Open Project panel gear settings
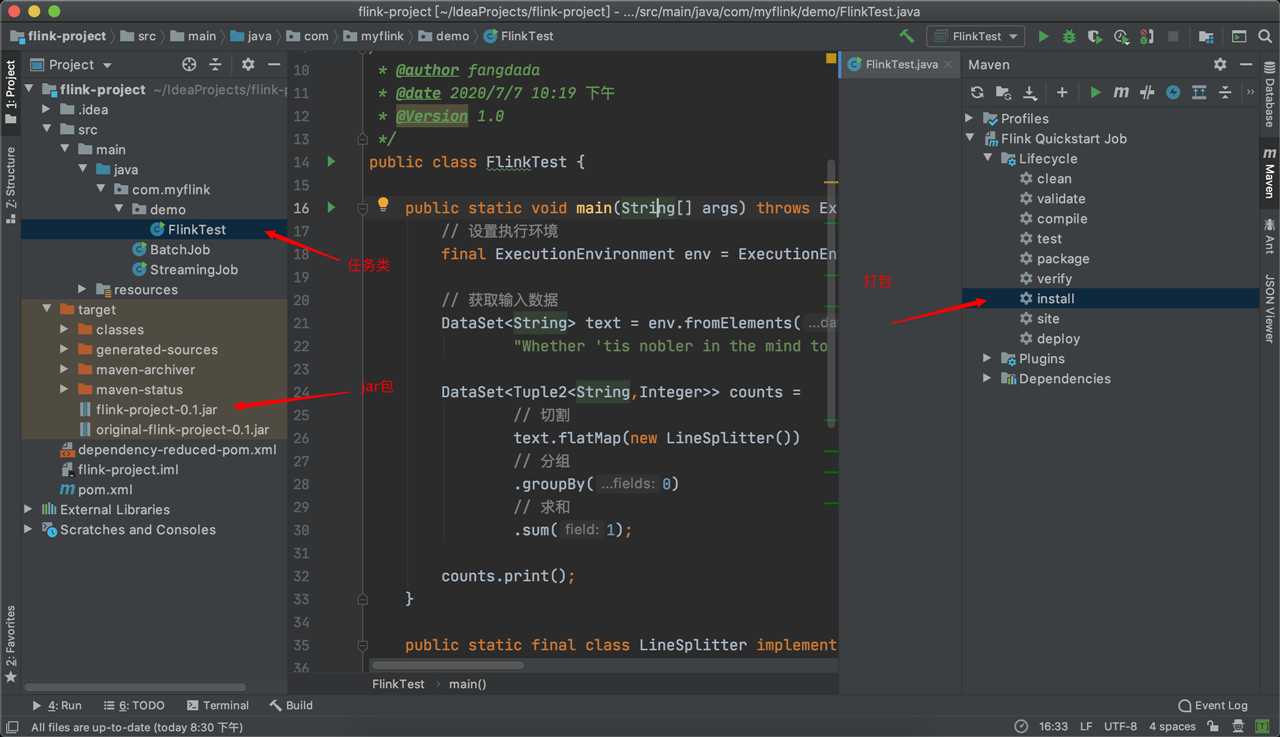 click(248, 64)
